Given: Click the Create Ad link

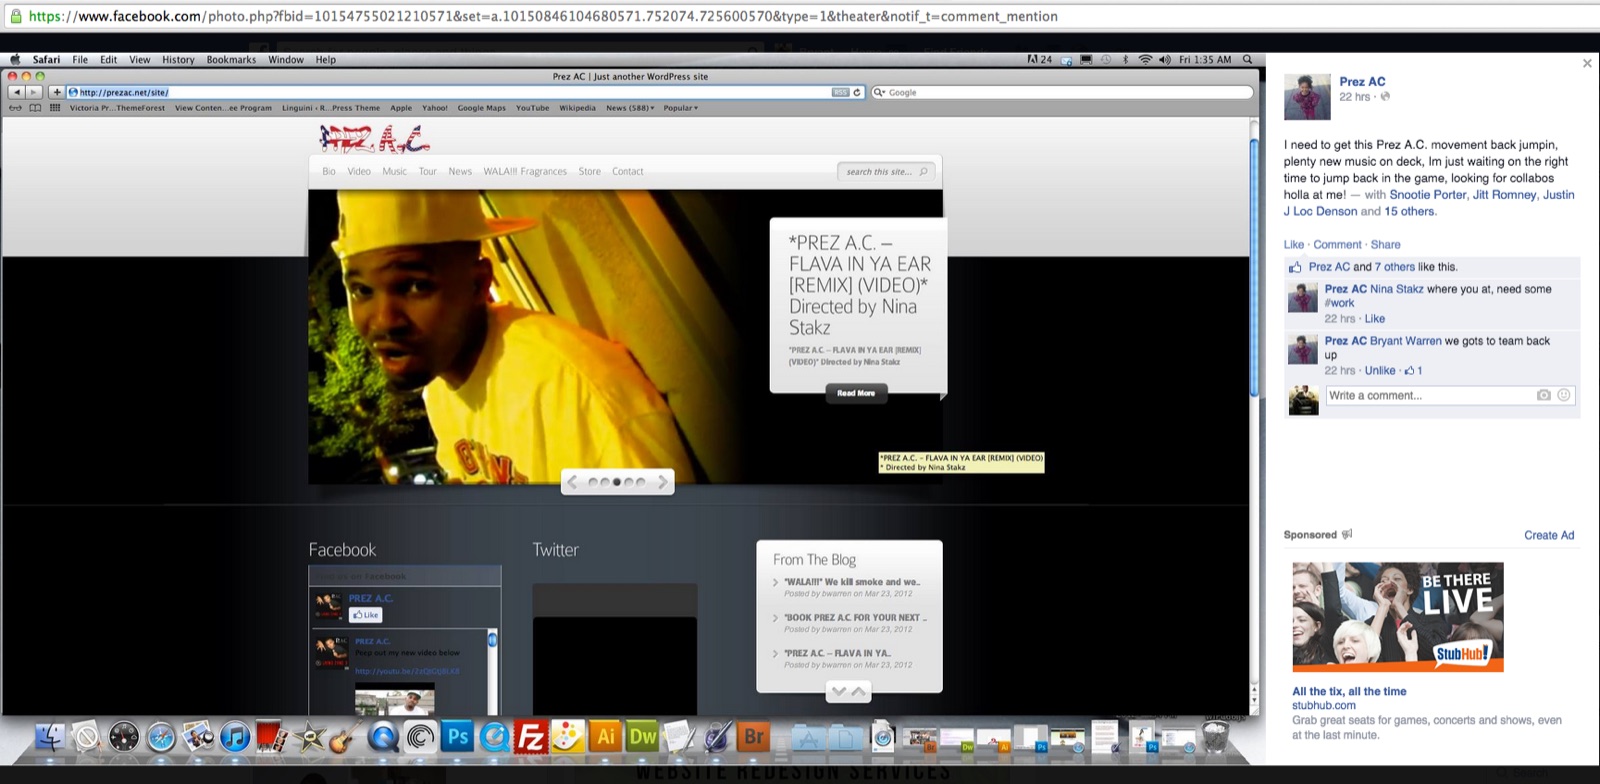Looking at the screenshot, I should pos(1549,536).
